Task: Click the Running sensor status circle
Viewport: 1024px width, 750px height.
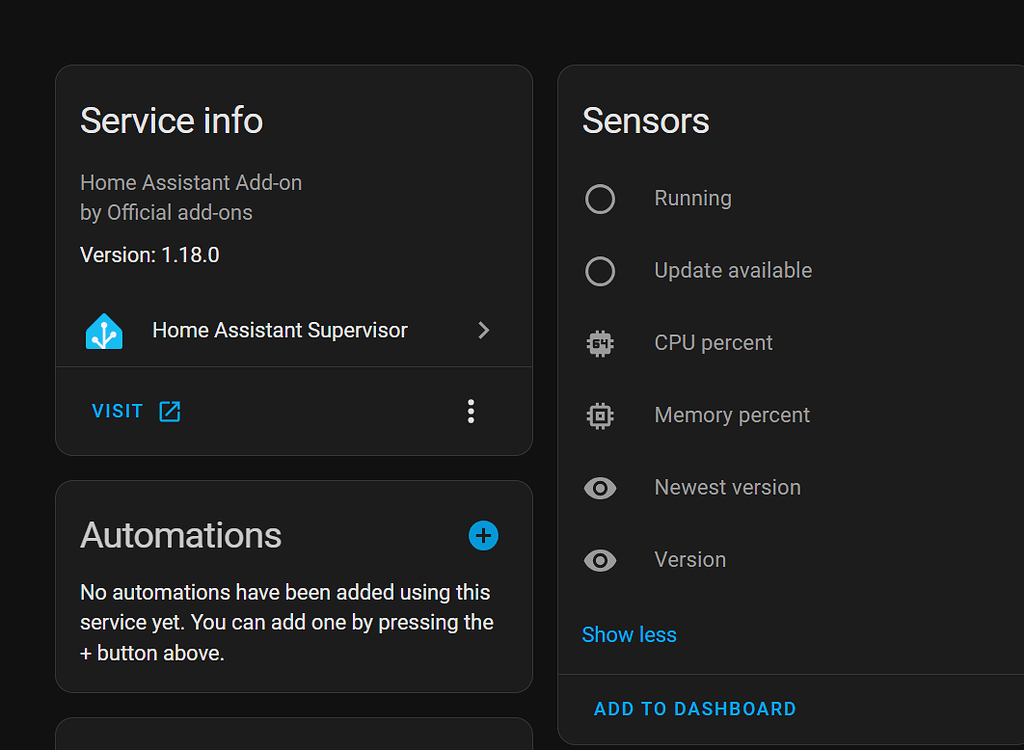Action: tap(600, 199)
